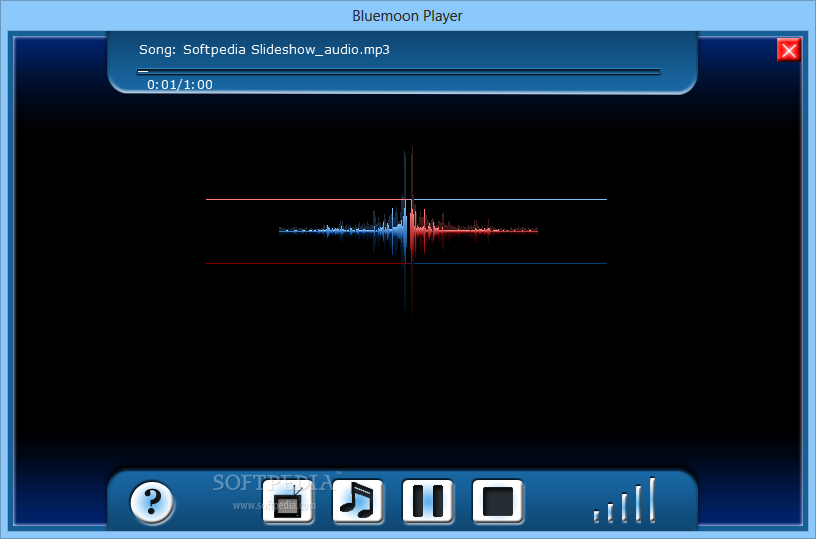Viewport: 816px width, 539px height.
Task: Set volume to the shortest bar
Action: [x=596, y=516]
